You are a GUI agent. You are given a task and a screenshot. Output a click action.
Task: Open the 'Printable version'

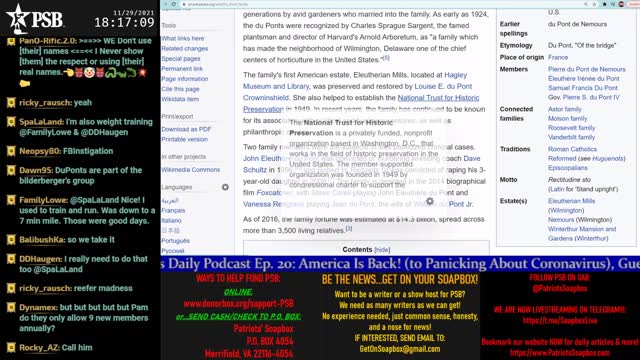coord(184,139)
